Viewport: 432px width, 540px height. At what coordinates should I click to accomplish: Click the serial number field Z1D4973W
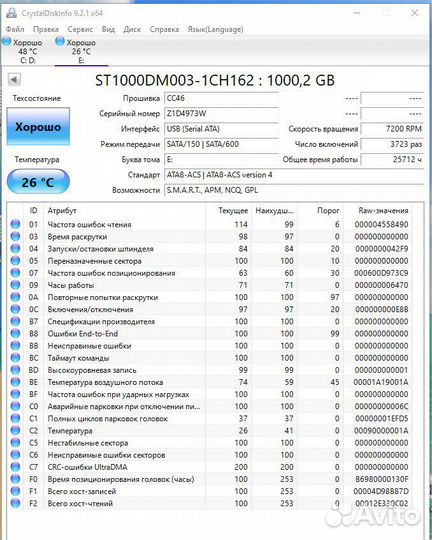point(221,114)
